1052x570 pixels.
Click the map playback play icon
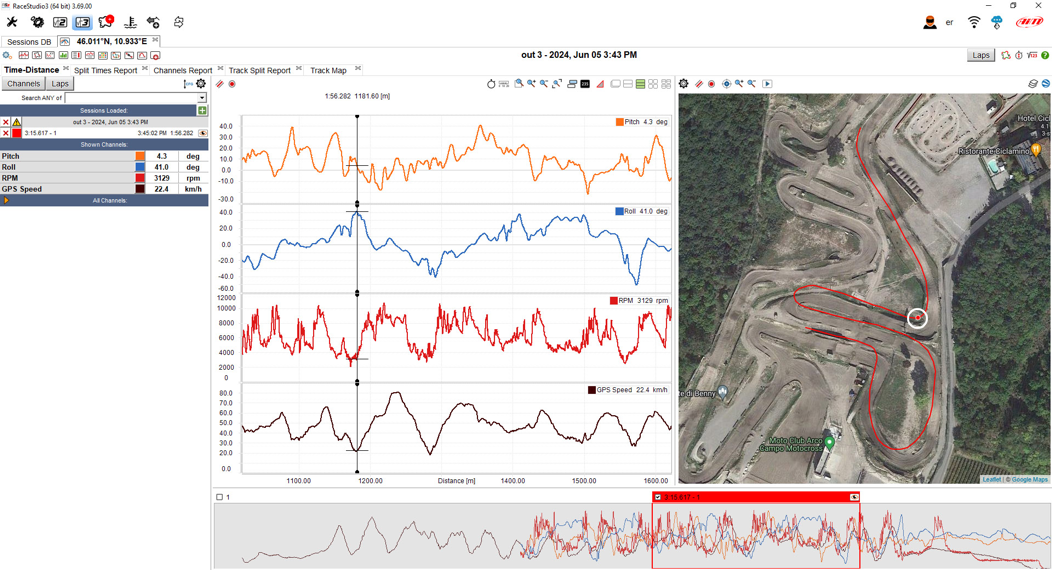coord(767,84)
